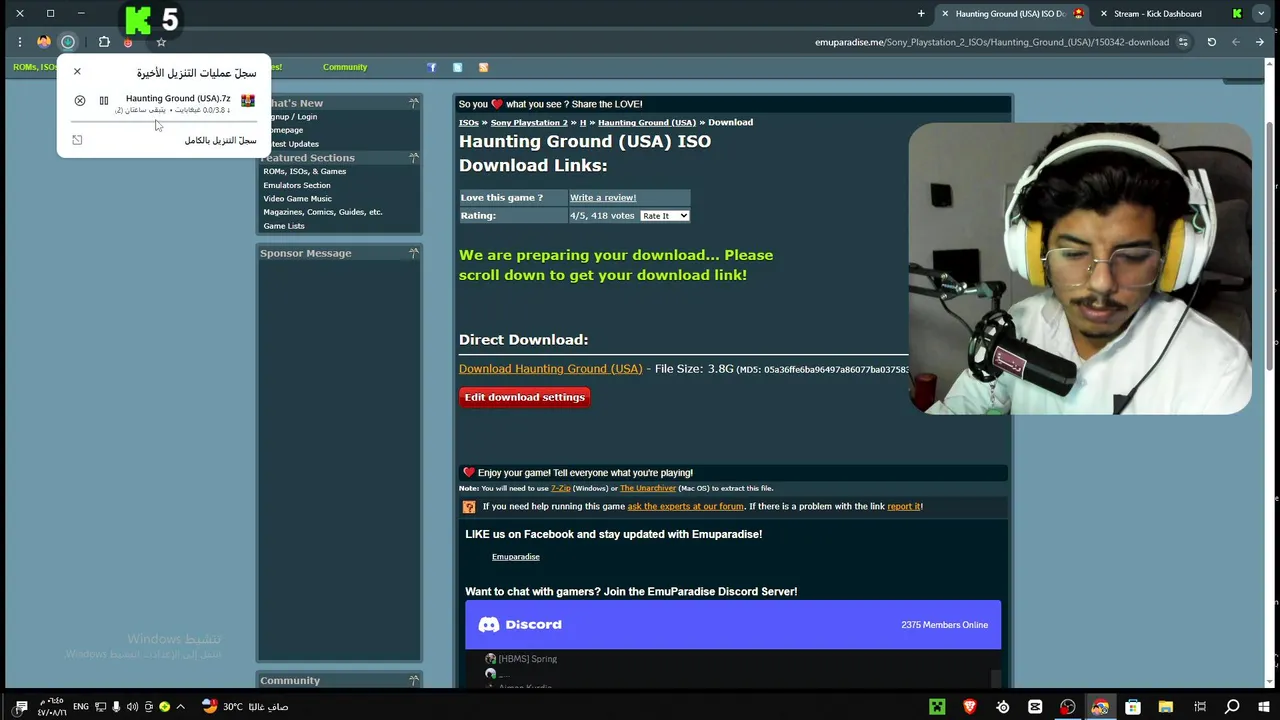The height and width of the screenshot is (720, 1280).
Task: Cancel the Haunting Ground download
Action: pyautogui.click(x=80, y=101)
